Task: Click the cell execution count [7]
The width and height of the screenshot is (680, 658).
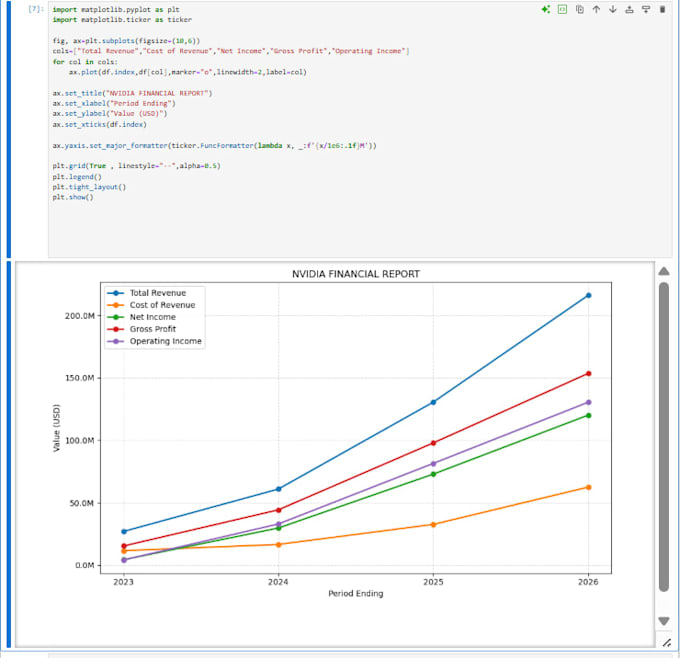Action: (36, 9)
